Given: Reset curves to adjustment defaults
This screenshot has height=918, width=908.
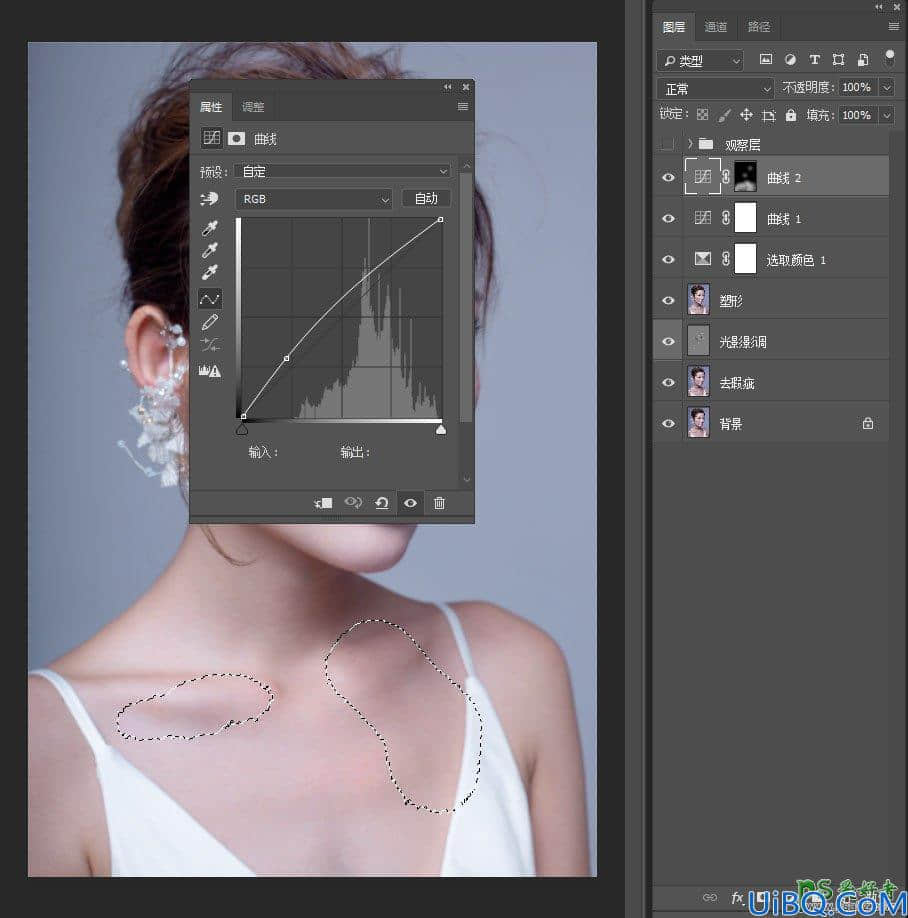Looking at the screenshot, I should 382,503.
